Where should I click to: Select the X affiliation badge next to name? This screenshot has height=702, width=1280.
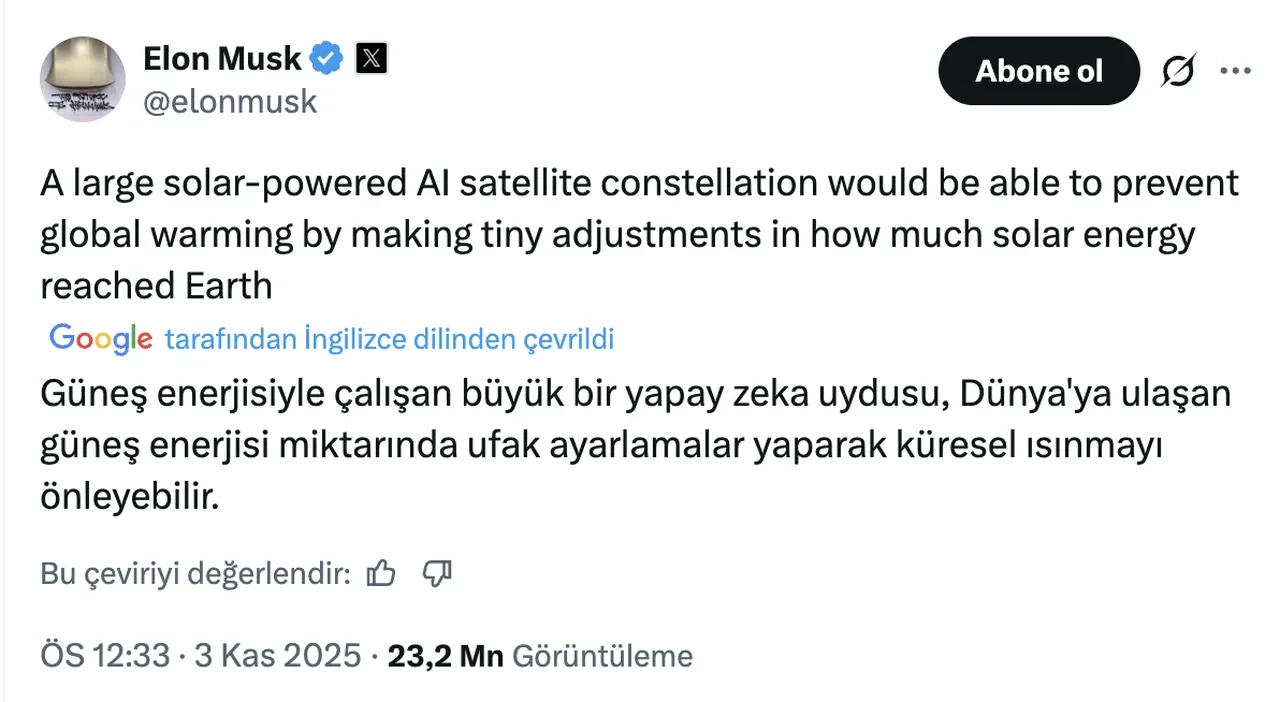pyautogui.click(x=371, y=58)
